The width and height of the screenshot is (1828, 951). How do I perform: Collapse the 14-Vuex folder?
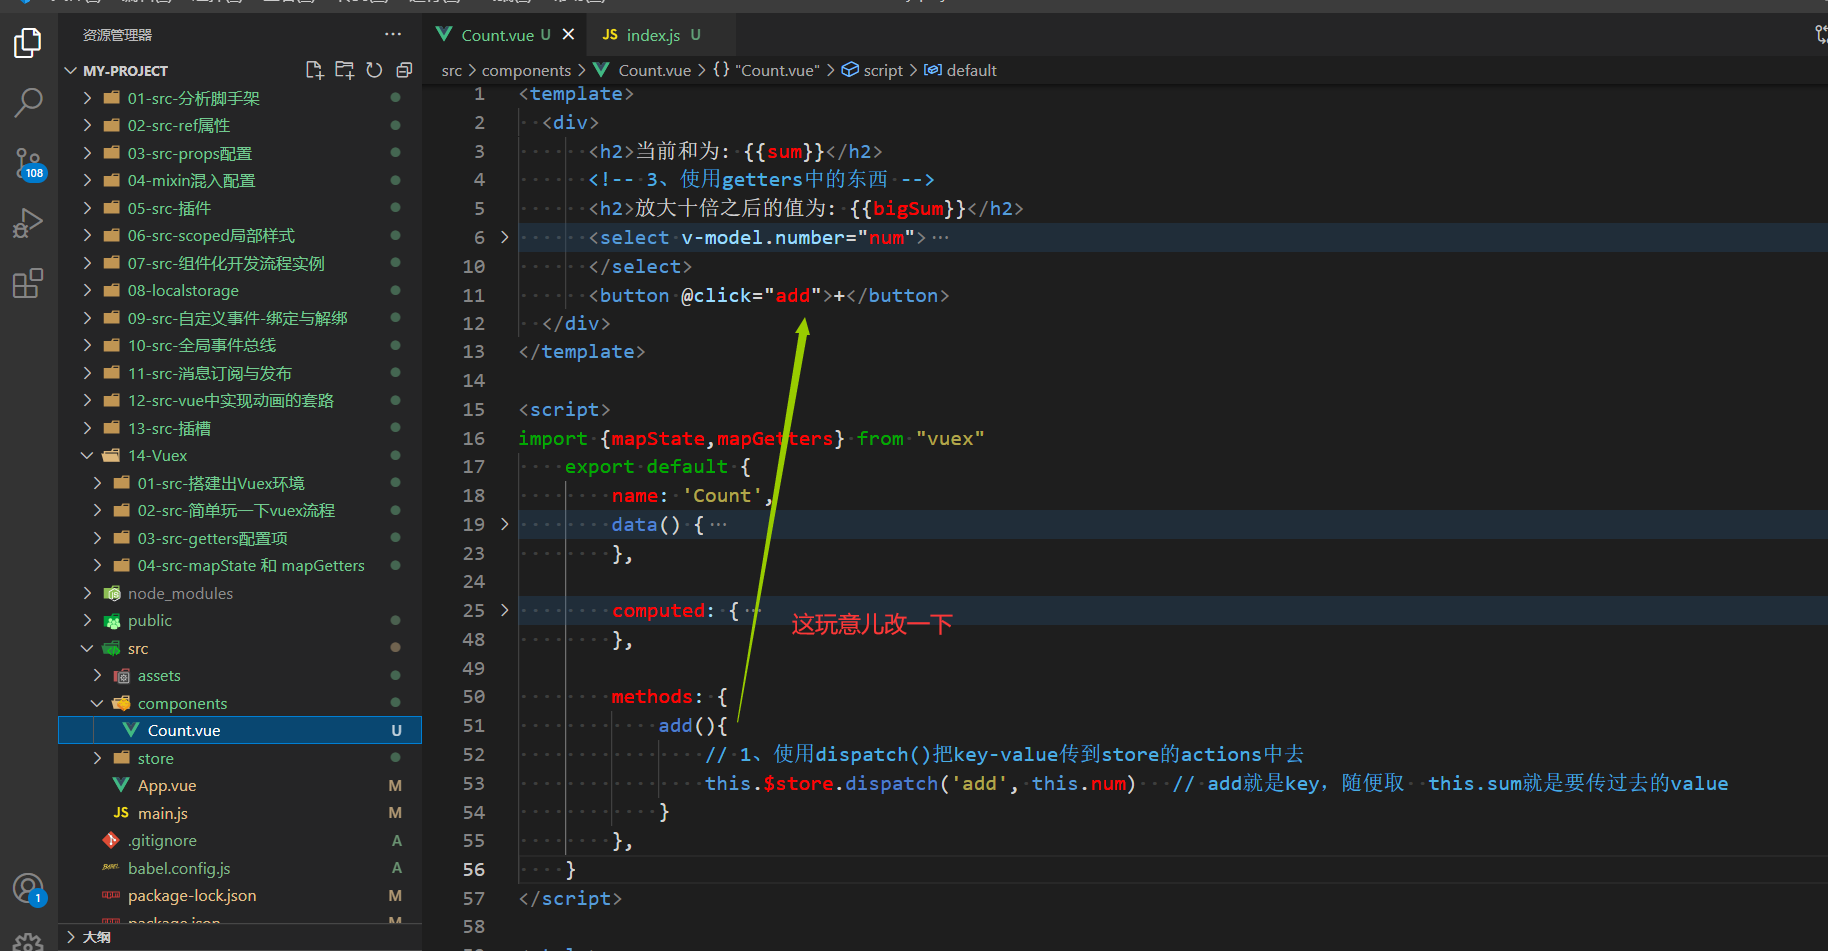click(x=87, y=455)
